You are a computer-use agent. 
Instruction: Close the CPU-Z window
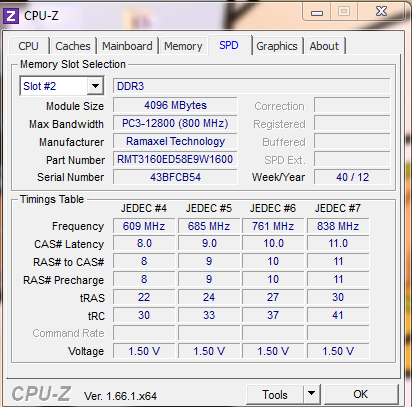tap(381, 12)
